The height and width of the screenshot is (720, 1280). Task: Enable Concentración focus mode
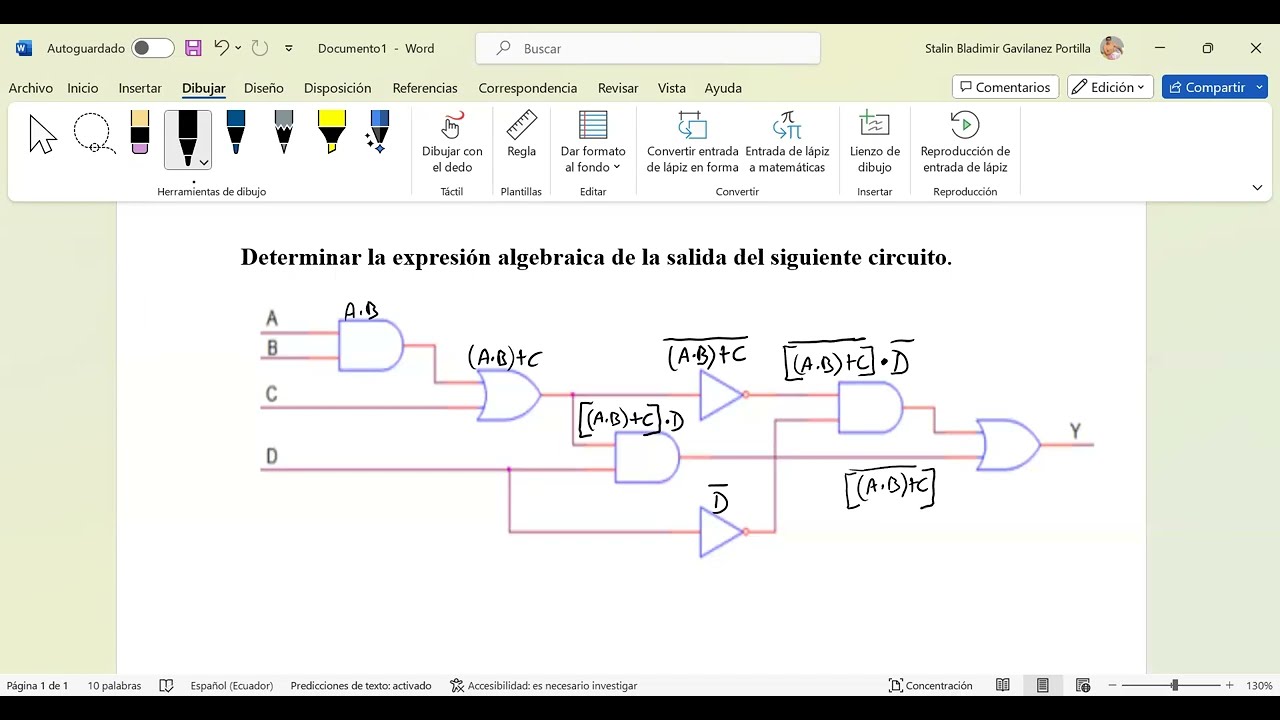[930, 686]
